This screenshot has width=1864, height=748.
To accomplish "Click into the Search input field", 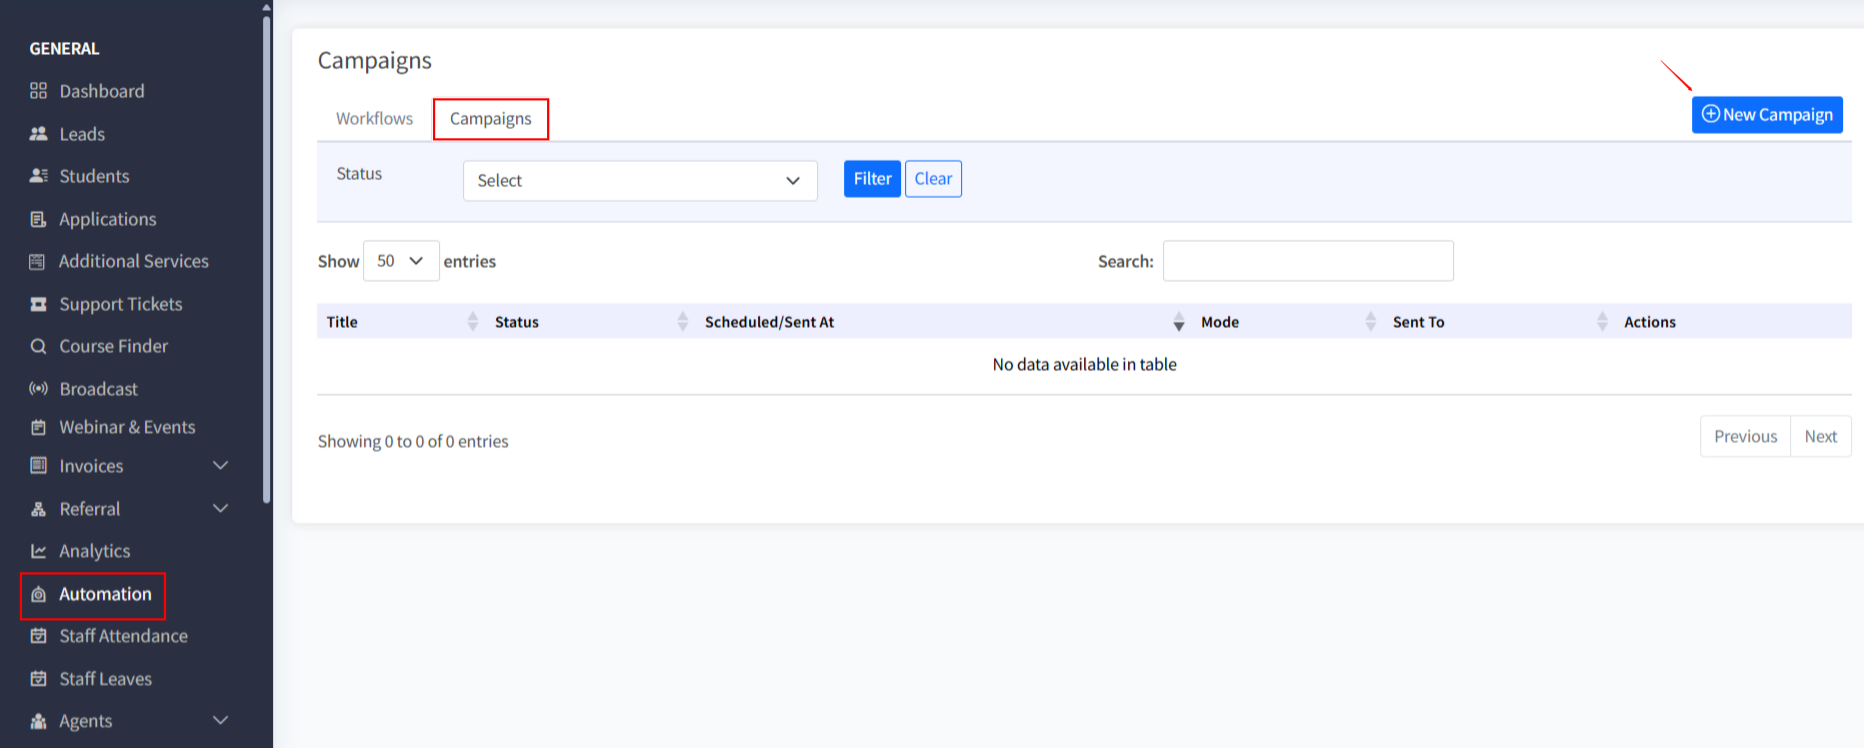I will [x=1307, y=261].
